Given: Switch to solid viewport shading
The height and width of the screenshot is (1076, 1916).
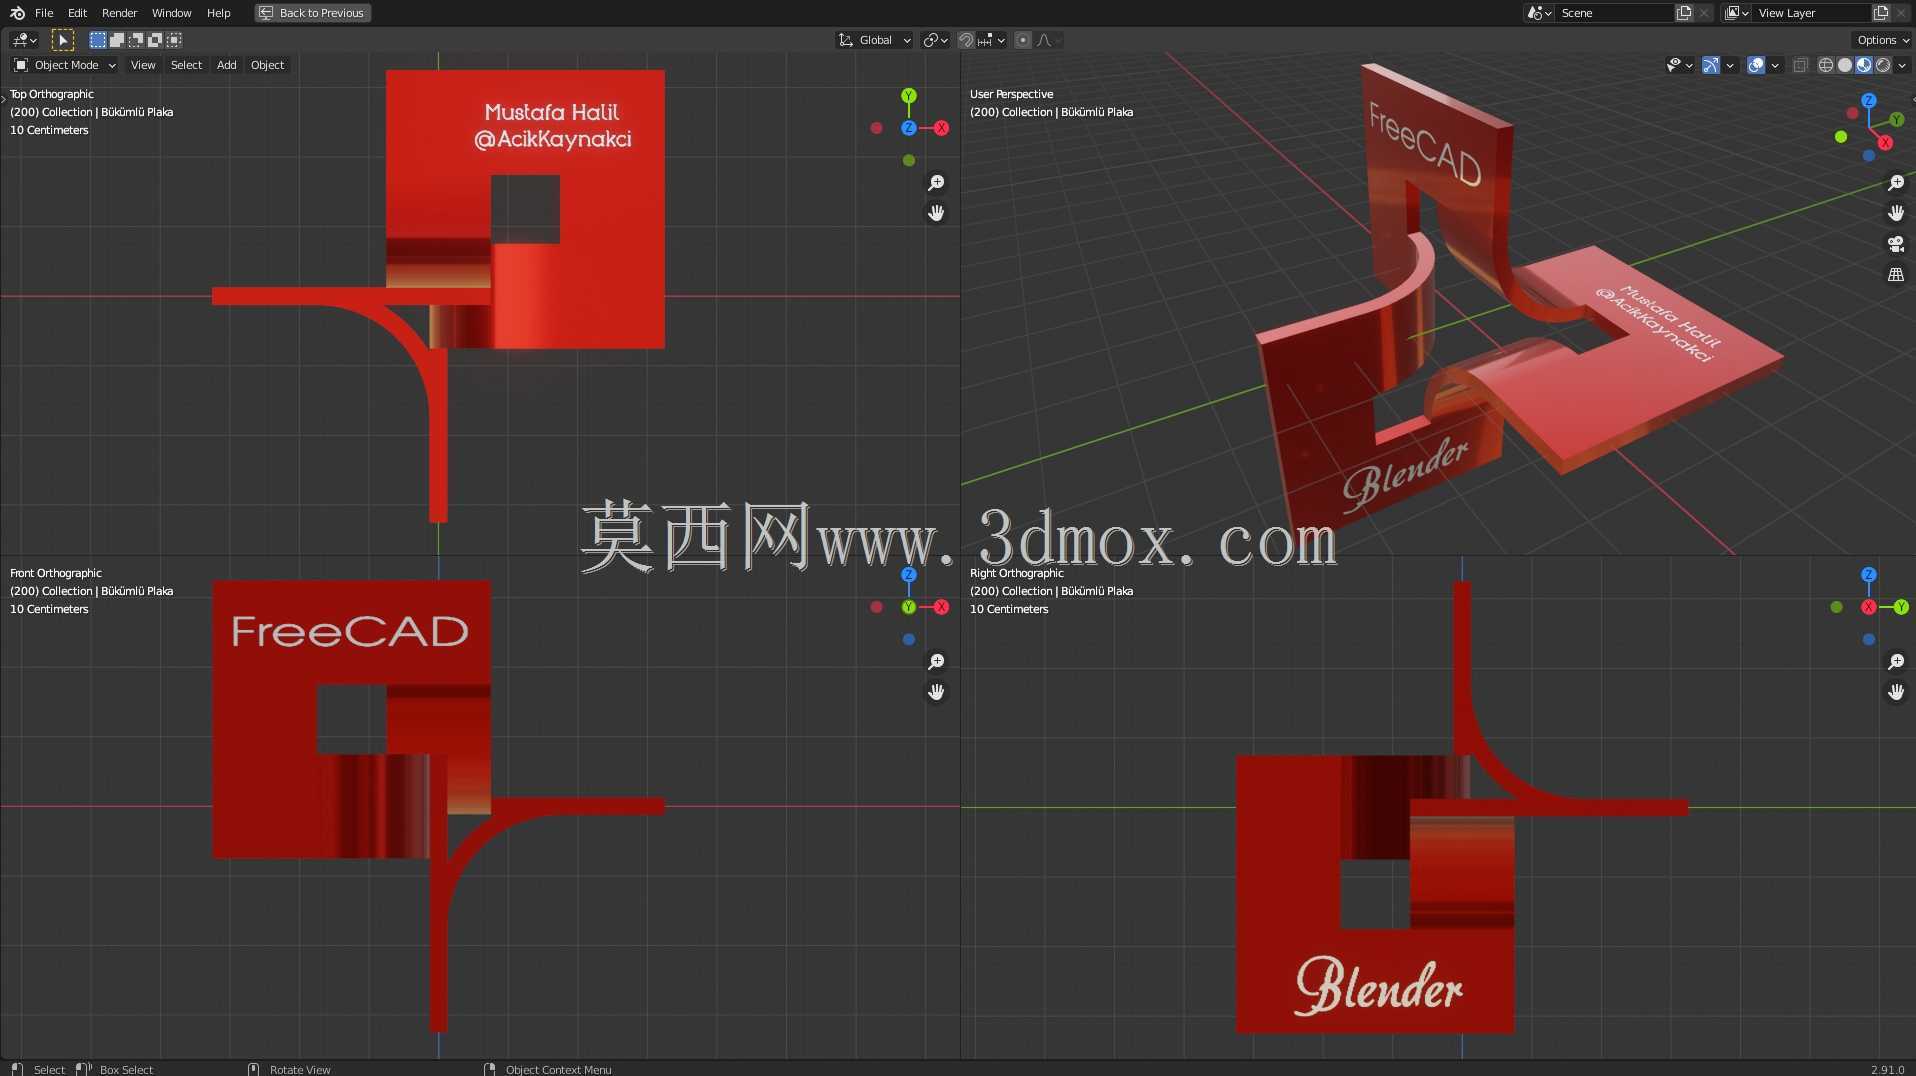Looking at the screenshot, I should click(1845, 65).
